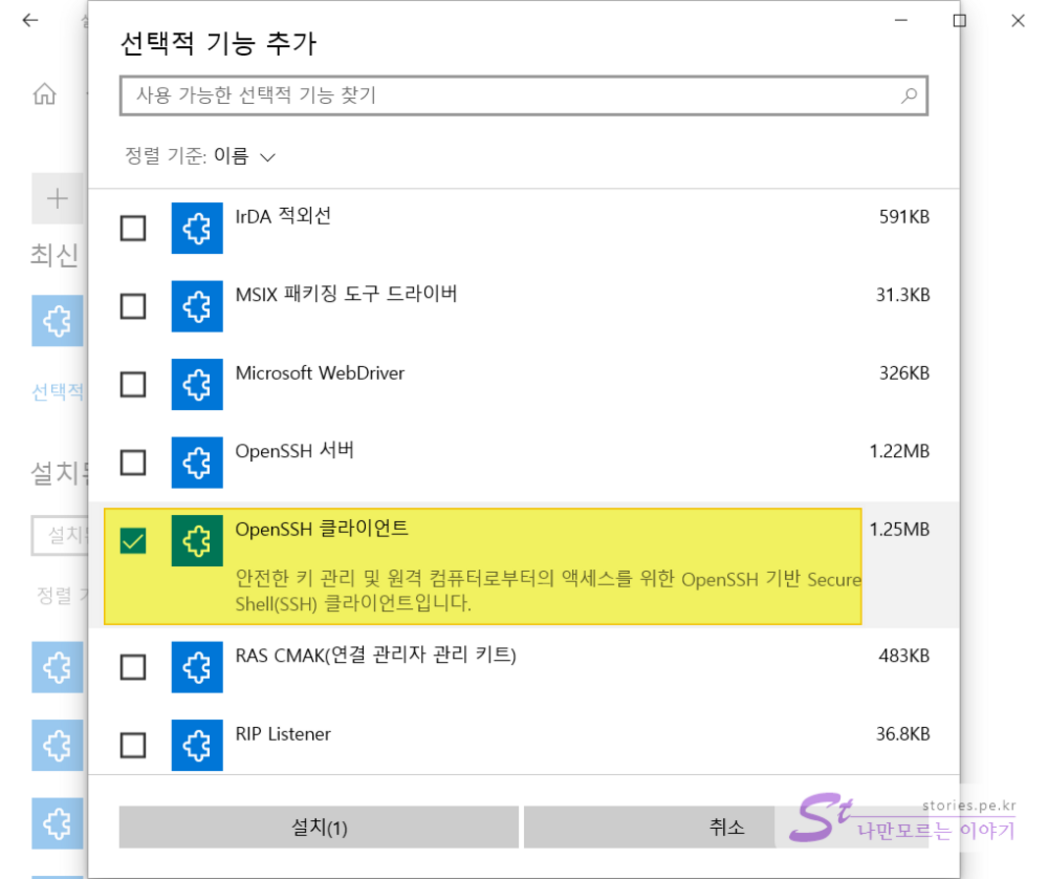The width and height of the screenshot is (1048, 879).
Task: Check the IrDA 적외선 checkbox
Action: click(x=133, y=229)
